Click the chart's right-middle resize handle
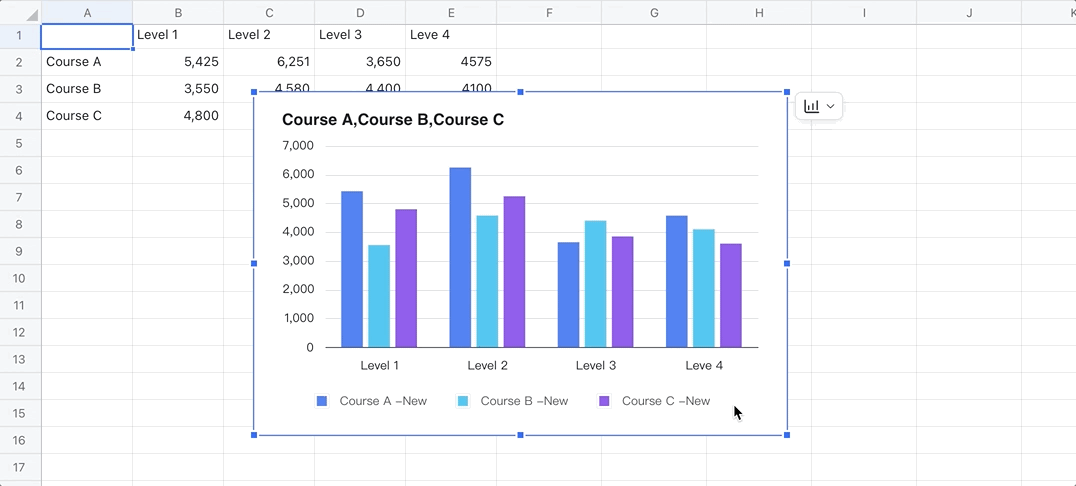Image resolution: width=1076 pixels, height=486 pixels. (x=787, y=263)
